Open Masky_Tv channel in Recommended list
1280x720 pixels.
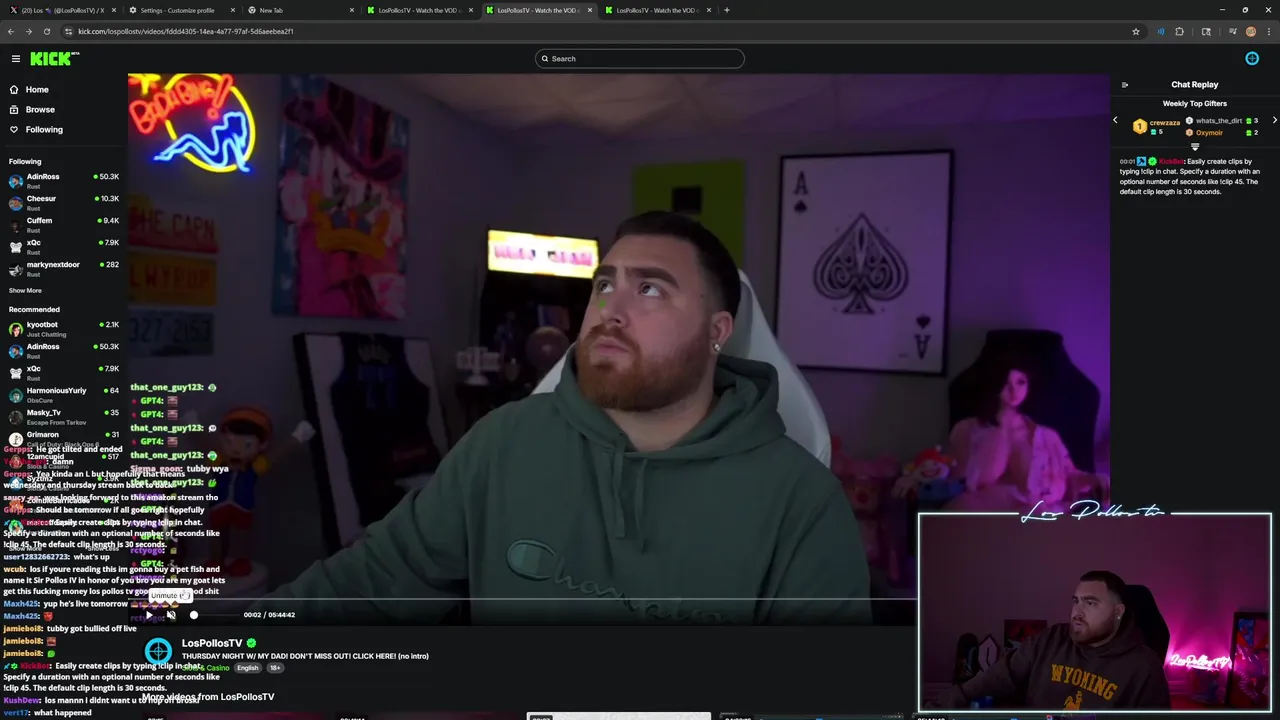coord(63,417)
